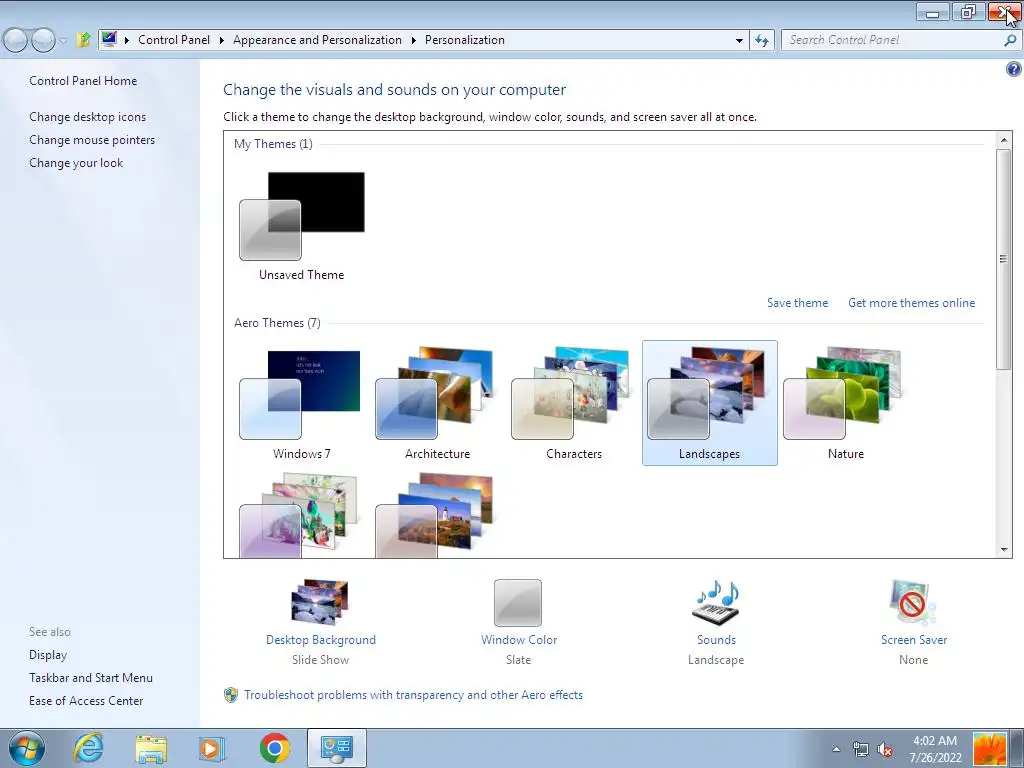Click the Control Panel breadcrumb
Viewport: 1024px width, 768px height.
(174, 40)
